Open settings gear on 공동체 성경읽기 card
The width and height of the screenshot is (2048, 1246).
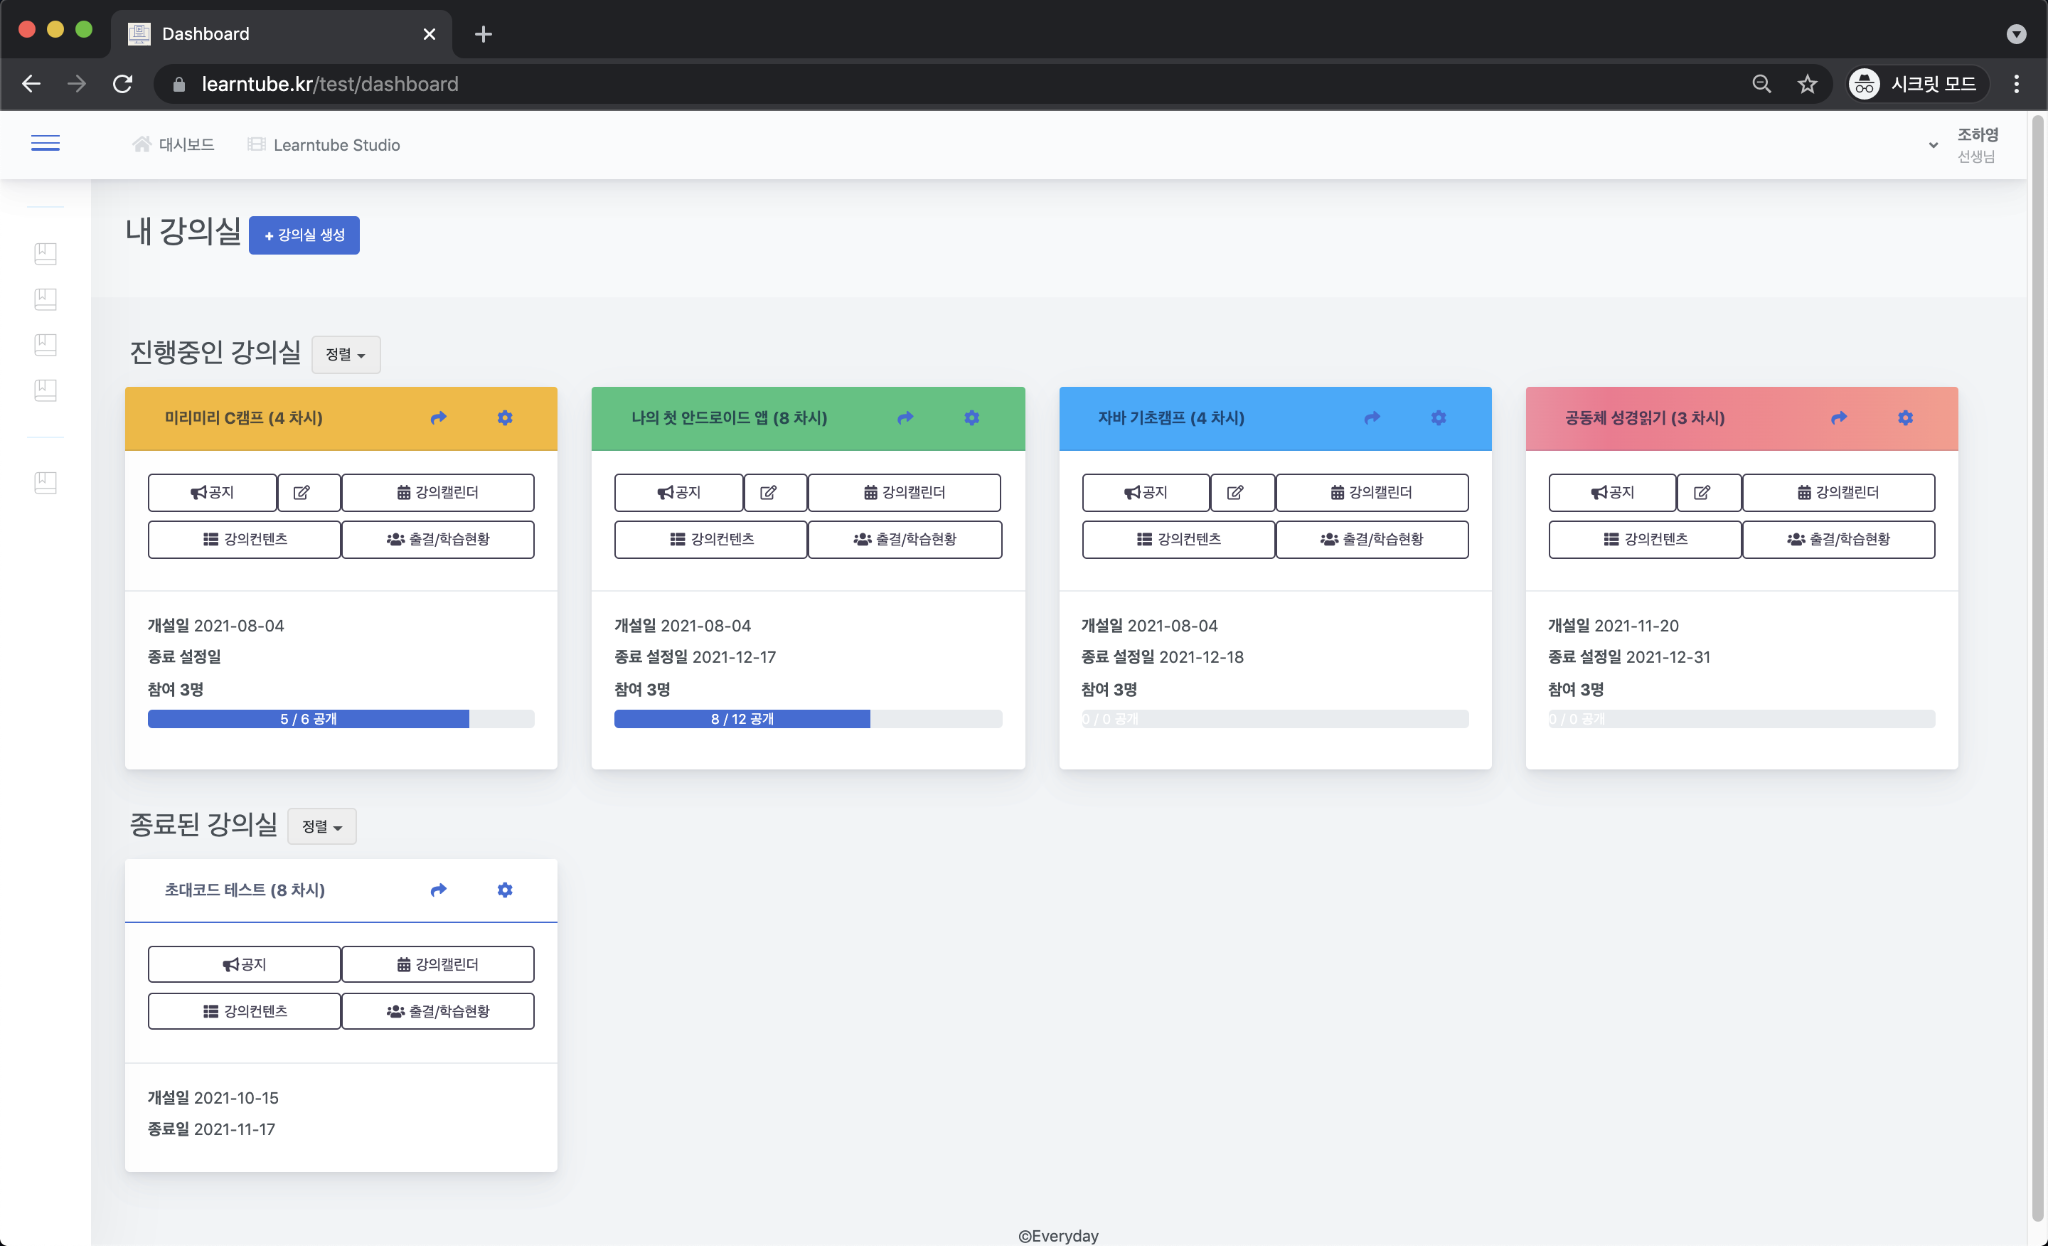coord(1905,418)
